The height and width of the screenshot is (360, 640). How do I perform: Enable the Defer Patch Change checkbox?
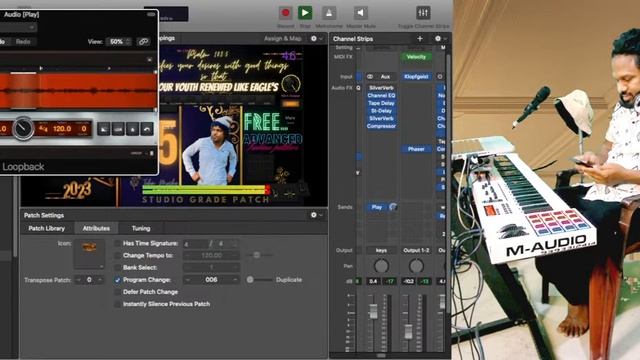point(118,292)
